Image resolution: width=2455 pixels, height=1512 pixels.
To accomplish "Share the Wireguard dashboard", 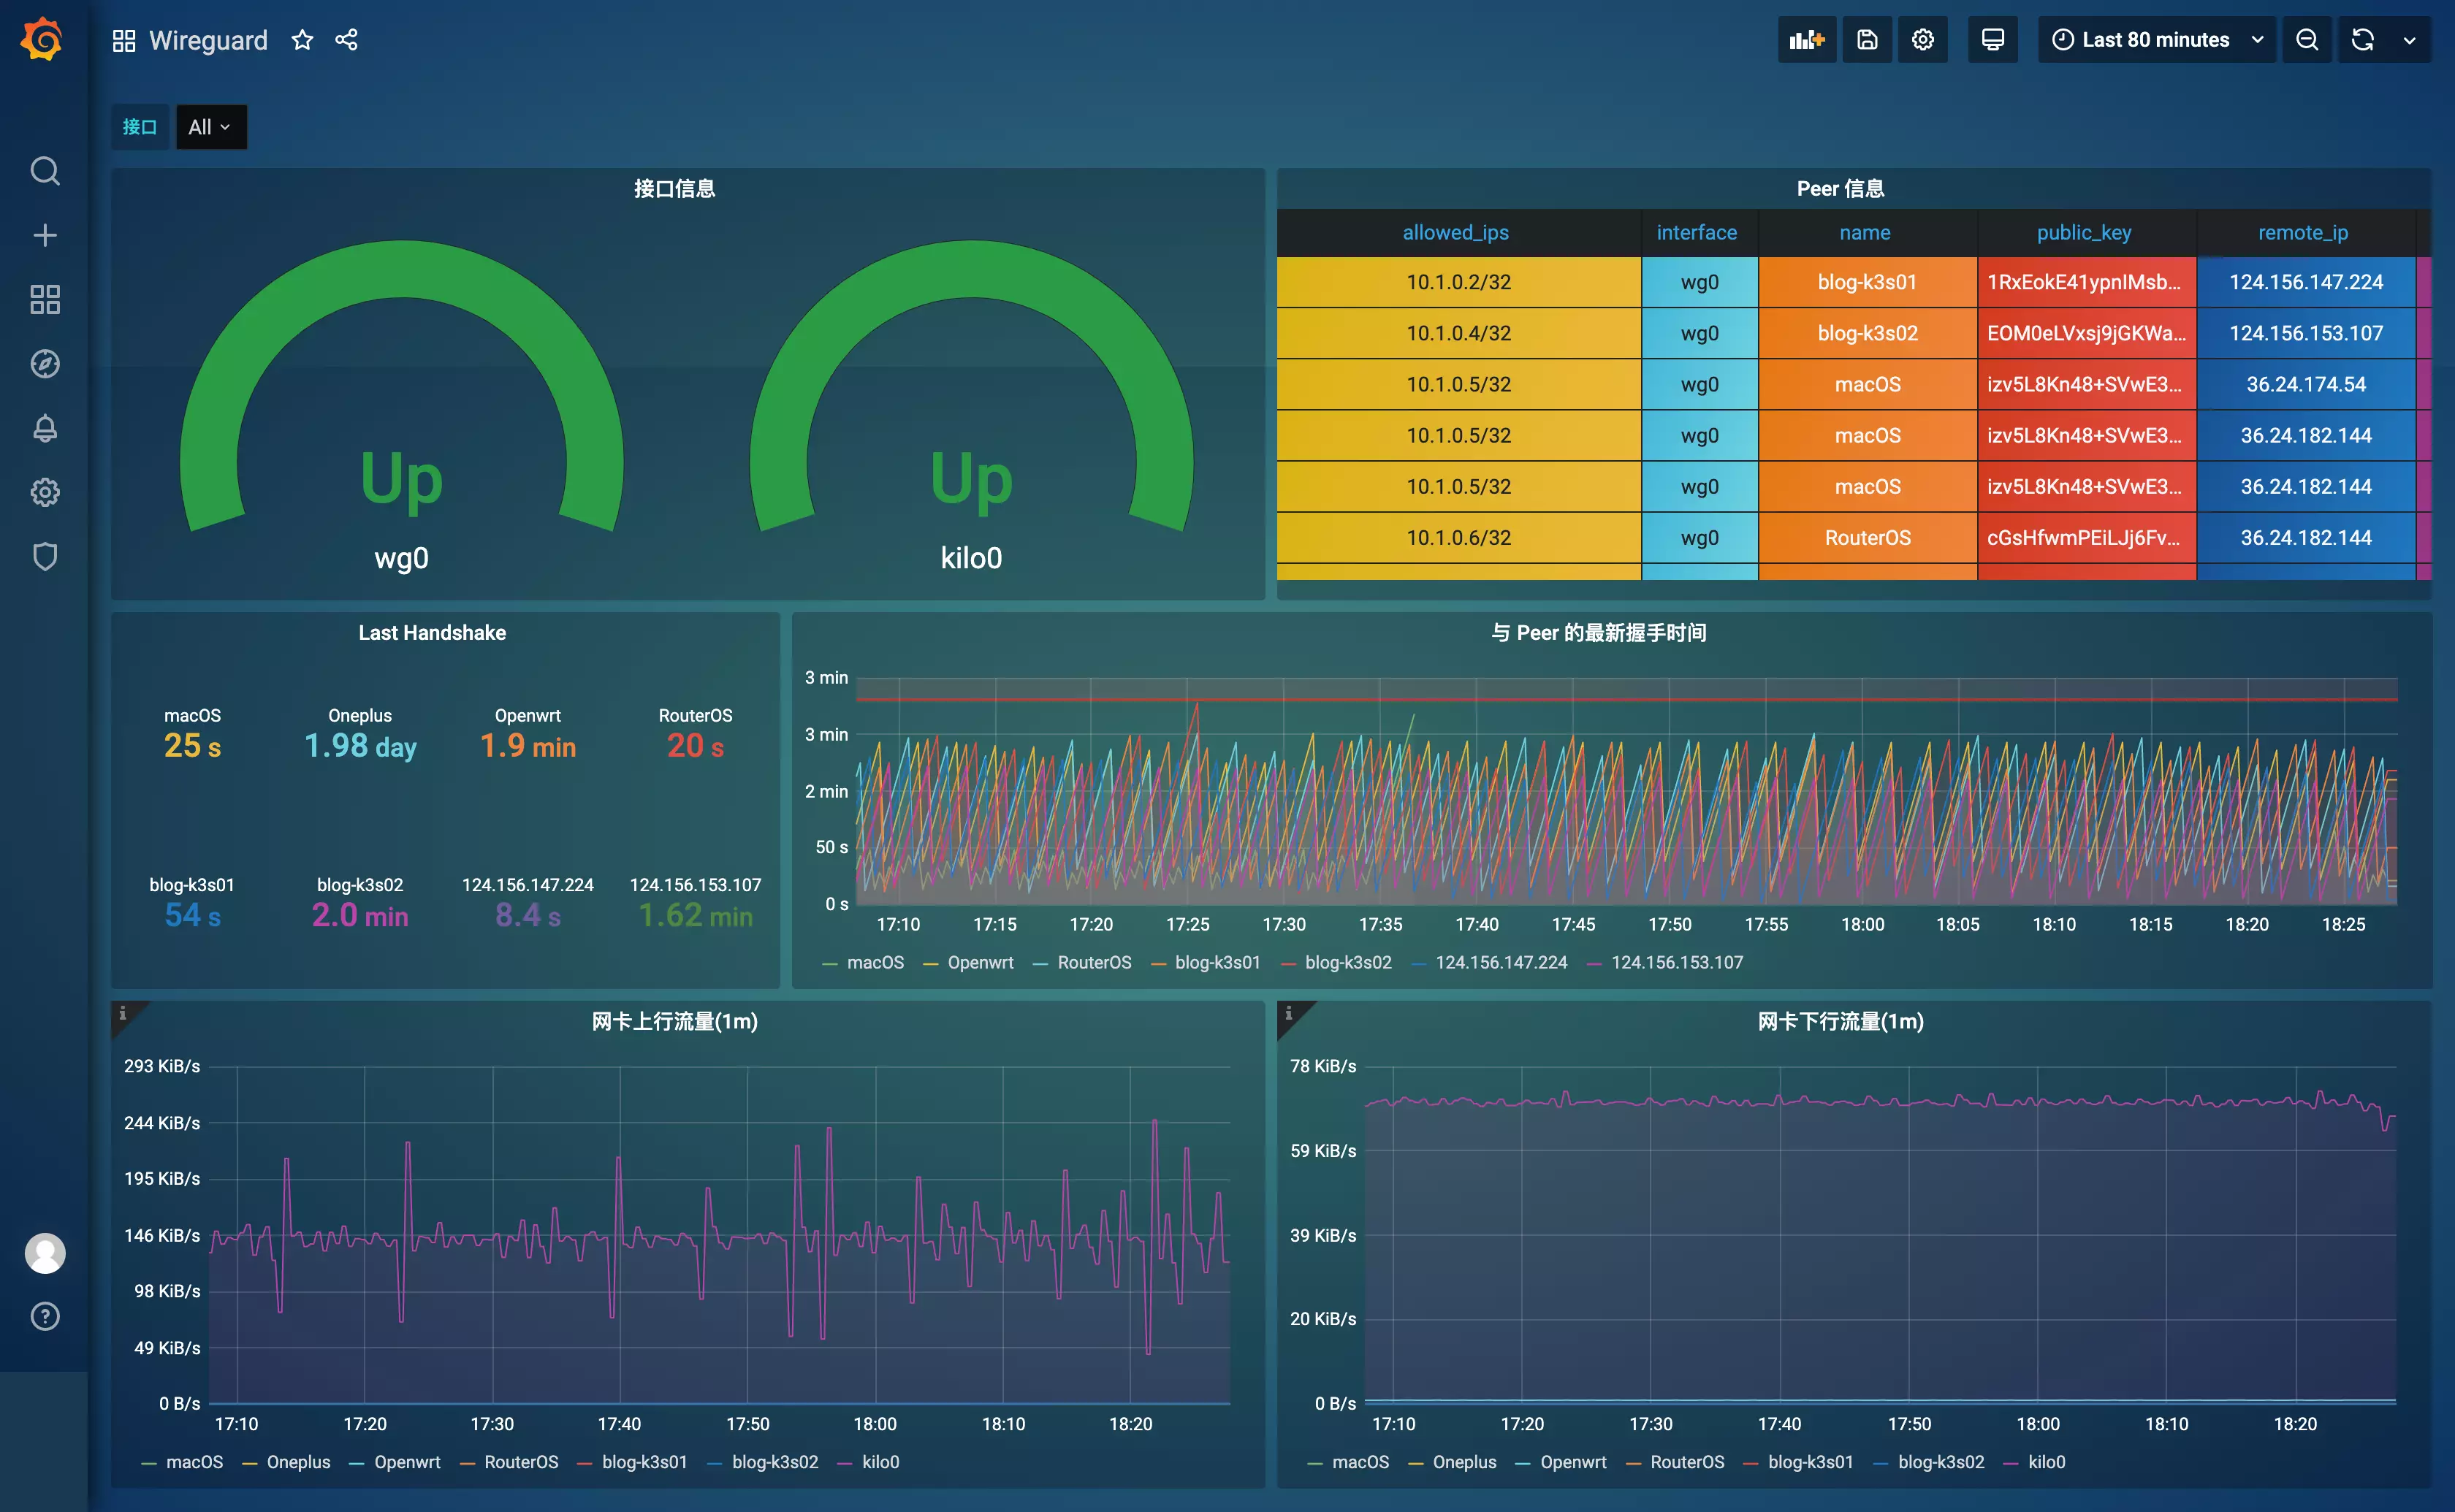I will 346,40.
